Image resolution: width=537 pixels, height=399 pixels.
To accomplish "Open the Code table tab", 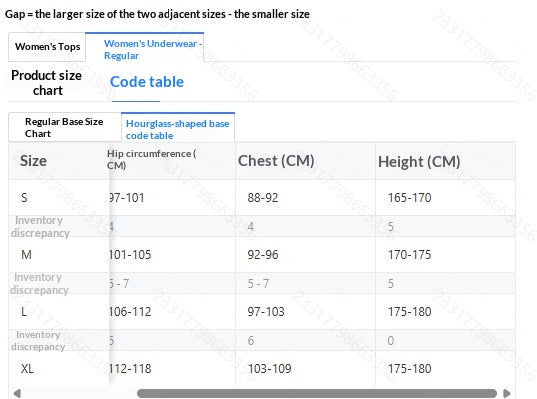I will (x=147, y=82).
